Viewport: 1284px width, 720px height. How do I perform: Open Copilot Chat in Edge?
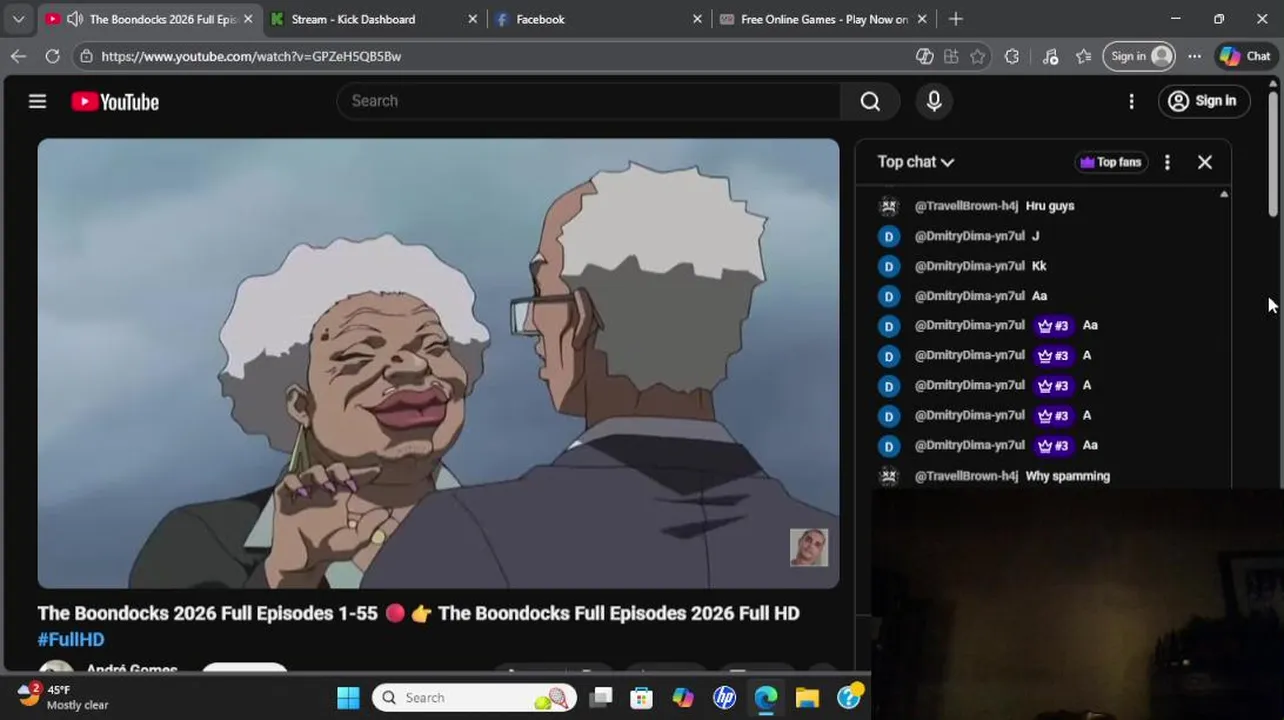point(1245,56)
